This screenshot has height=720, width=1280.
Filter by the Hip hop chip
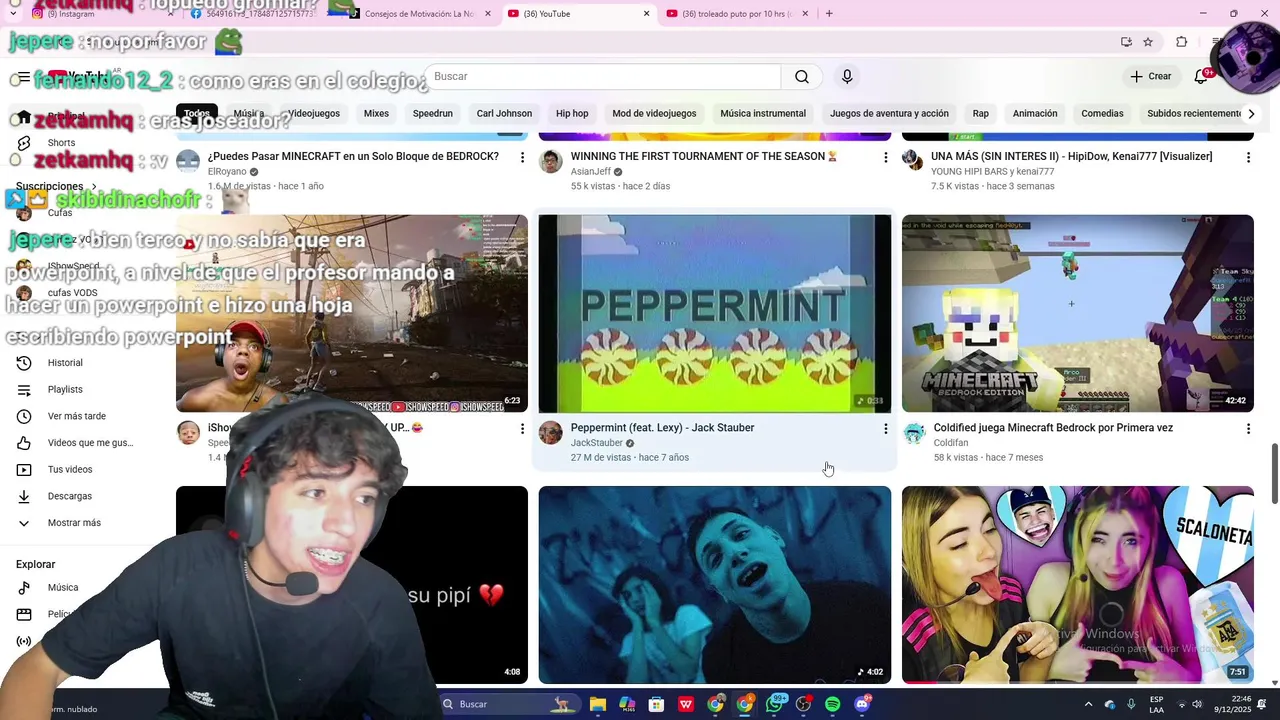[572, 114]
